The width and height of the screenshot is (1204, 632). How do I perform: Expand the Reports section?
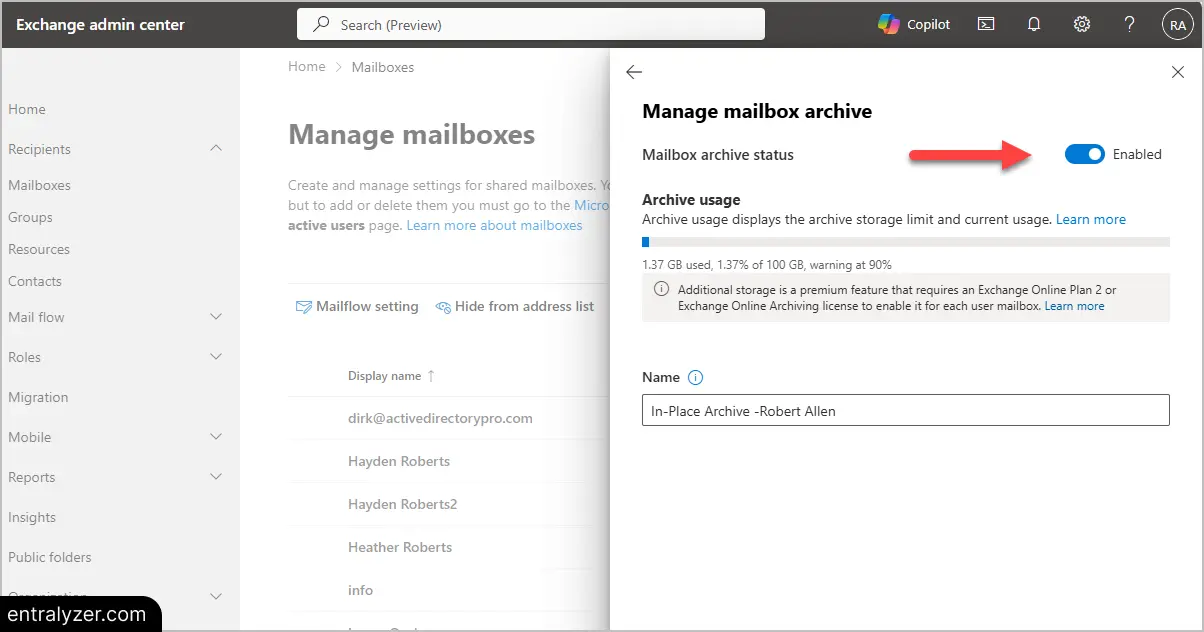click(216, 477)
